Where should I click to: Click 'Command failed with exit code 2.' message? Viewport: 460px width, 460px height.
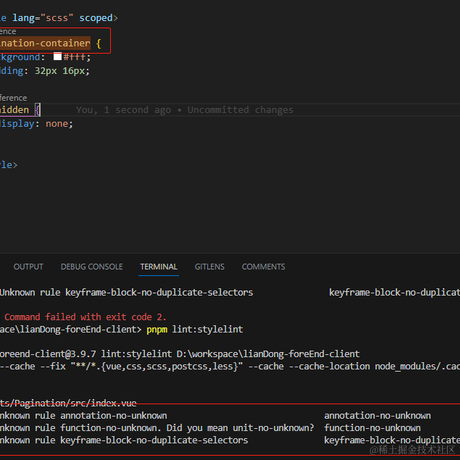pyautogui.click(x=85, y=317)
